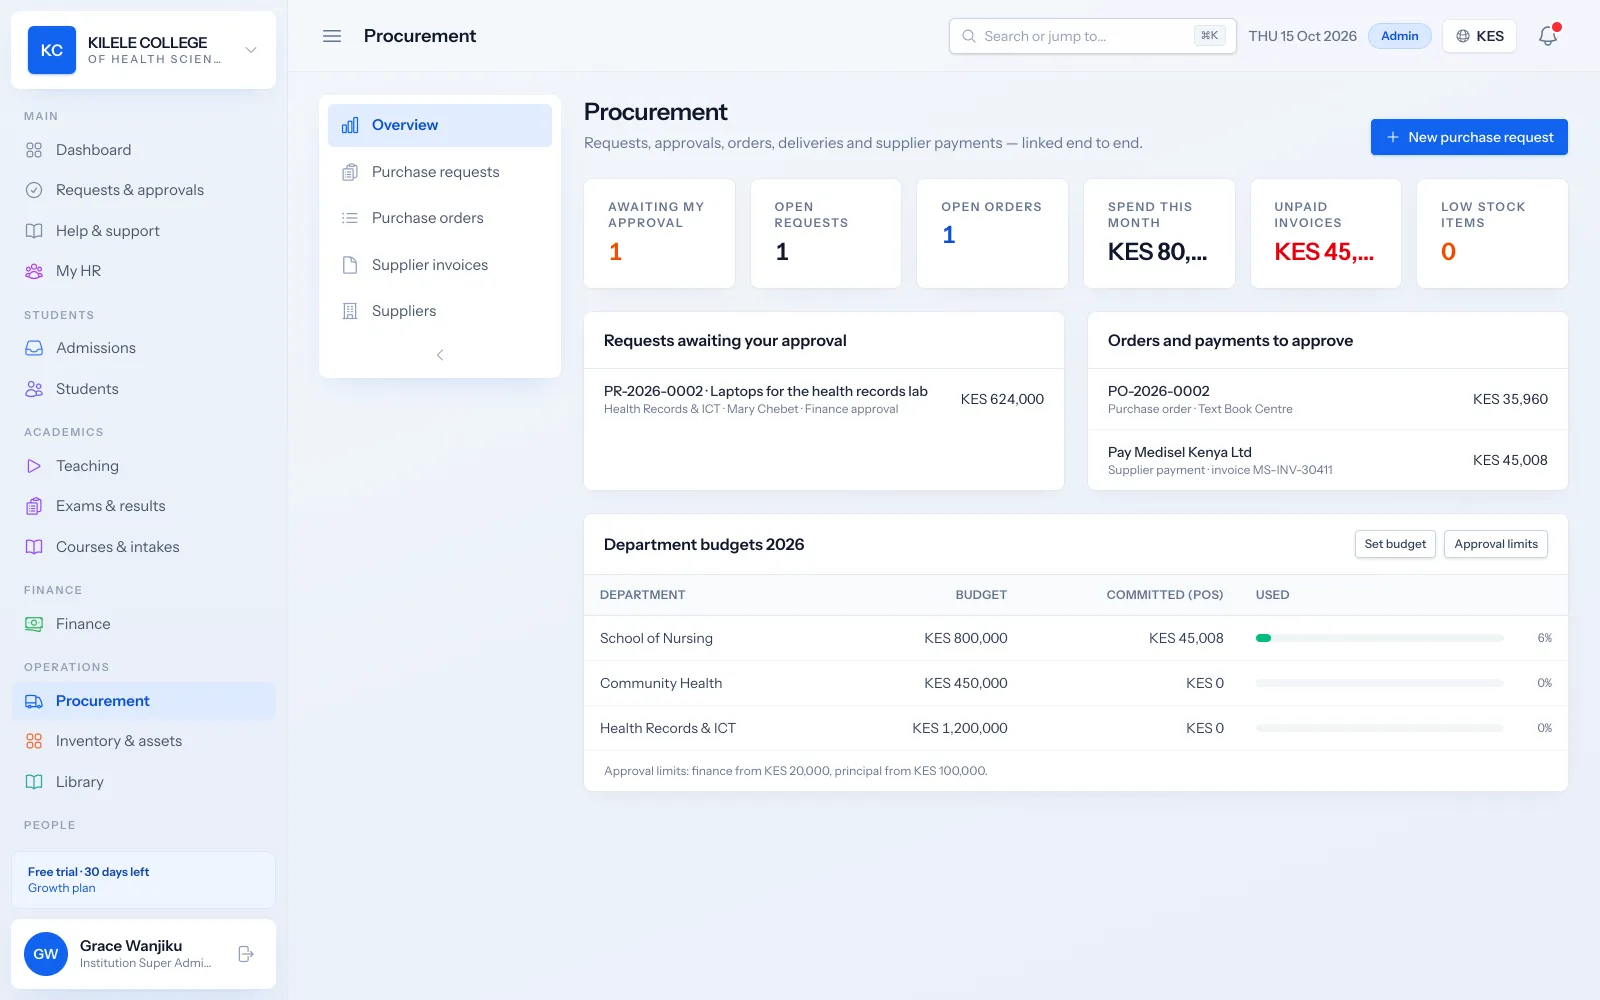Click the Admissions inbox icon
The width and height of the screenshot is (1600, 1000).
(x=34, y=348)
